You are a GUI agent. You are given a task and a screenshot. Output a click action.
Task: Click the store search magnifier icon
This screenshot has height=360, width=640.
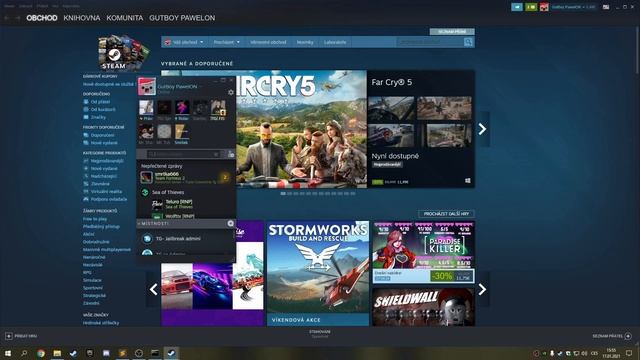tap(468, 42)
